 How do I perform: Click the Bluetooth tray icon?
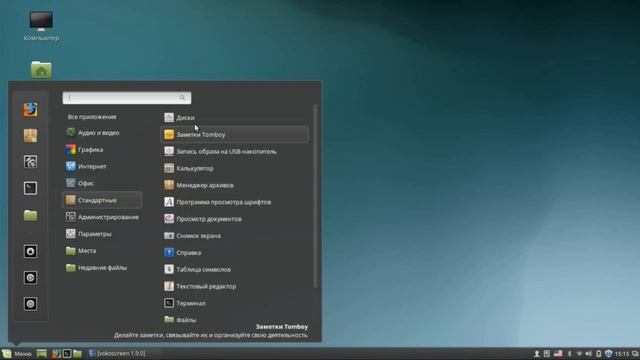[x=569, y=353]
